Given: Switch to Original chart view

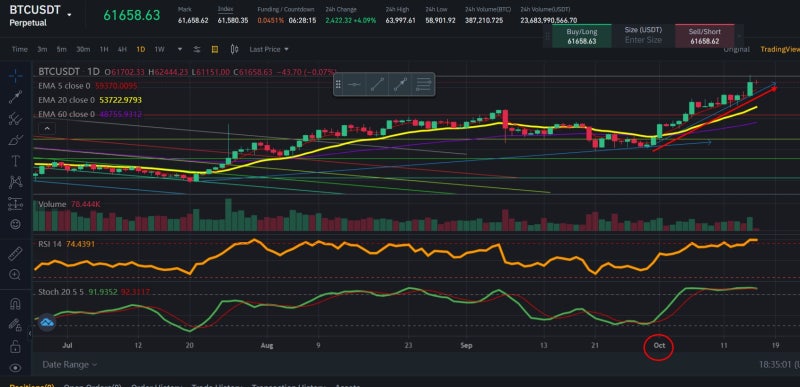Looking at the screenshot, I should pos(736,49).
